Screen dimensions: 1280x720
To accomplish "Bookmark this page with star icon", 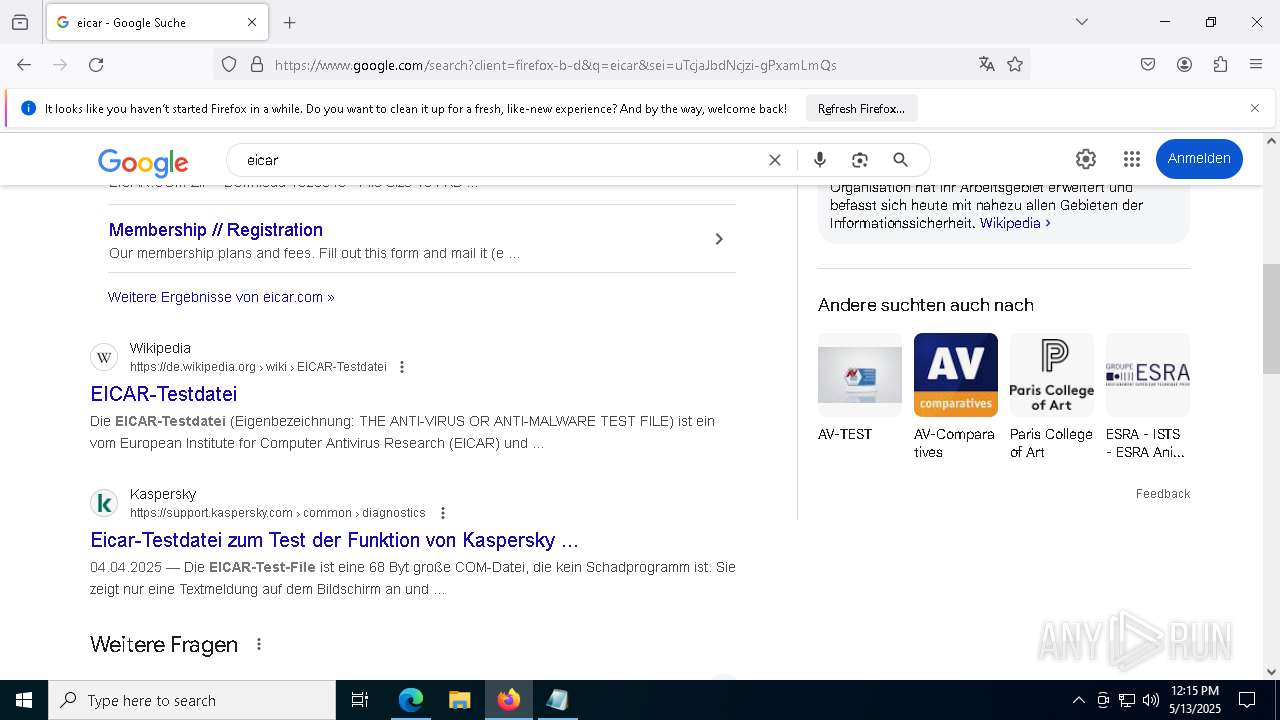I will point(1015,64).
